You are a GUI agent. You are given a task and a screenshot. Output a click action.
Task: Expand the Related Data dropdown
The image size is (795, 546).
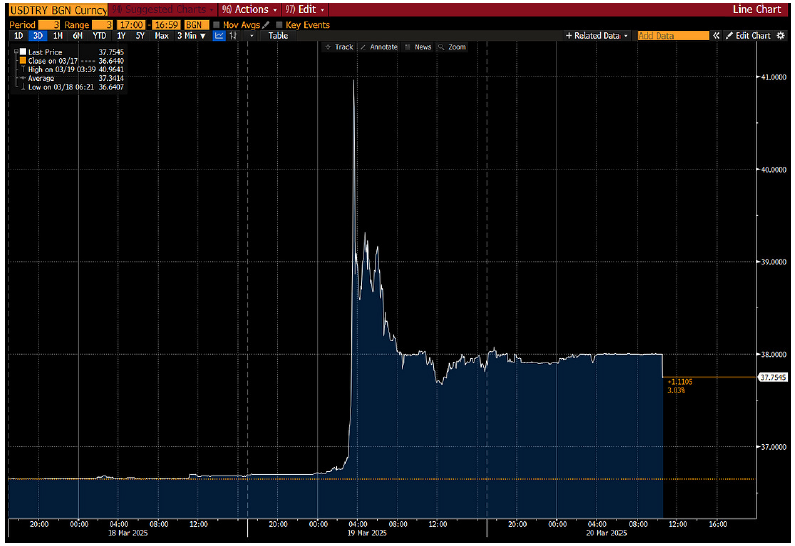598,35
